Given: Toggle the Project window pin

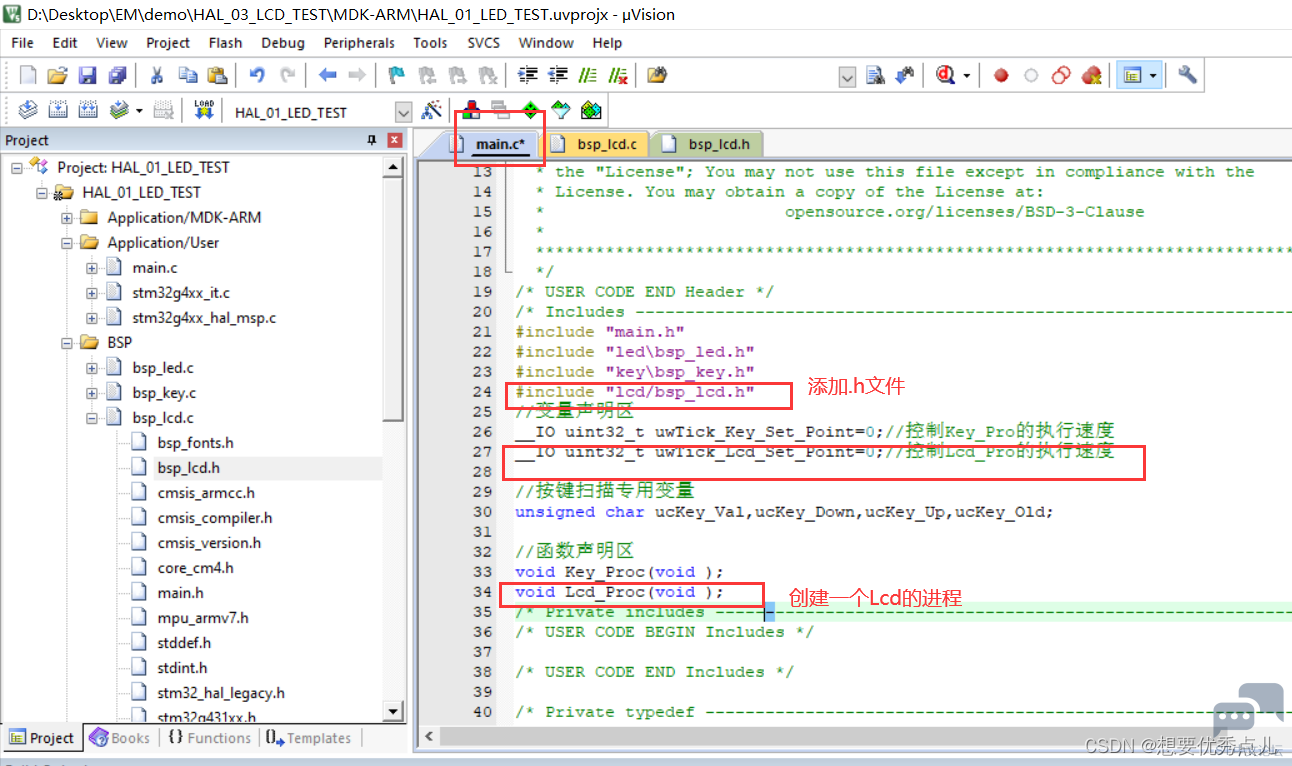Looking at the screenshot, I should 372,141.
